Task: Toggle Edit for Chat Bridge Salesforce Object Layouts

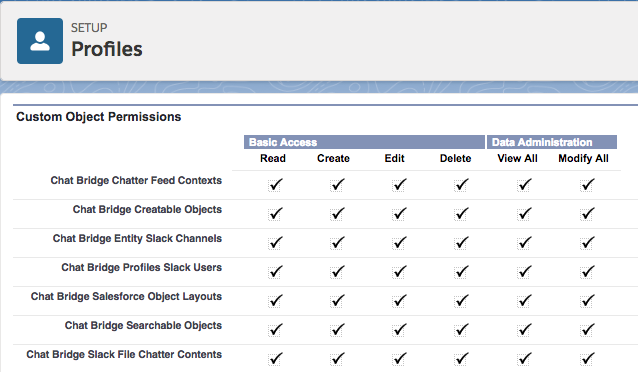Action: click(x=399, y=301)
